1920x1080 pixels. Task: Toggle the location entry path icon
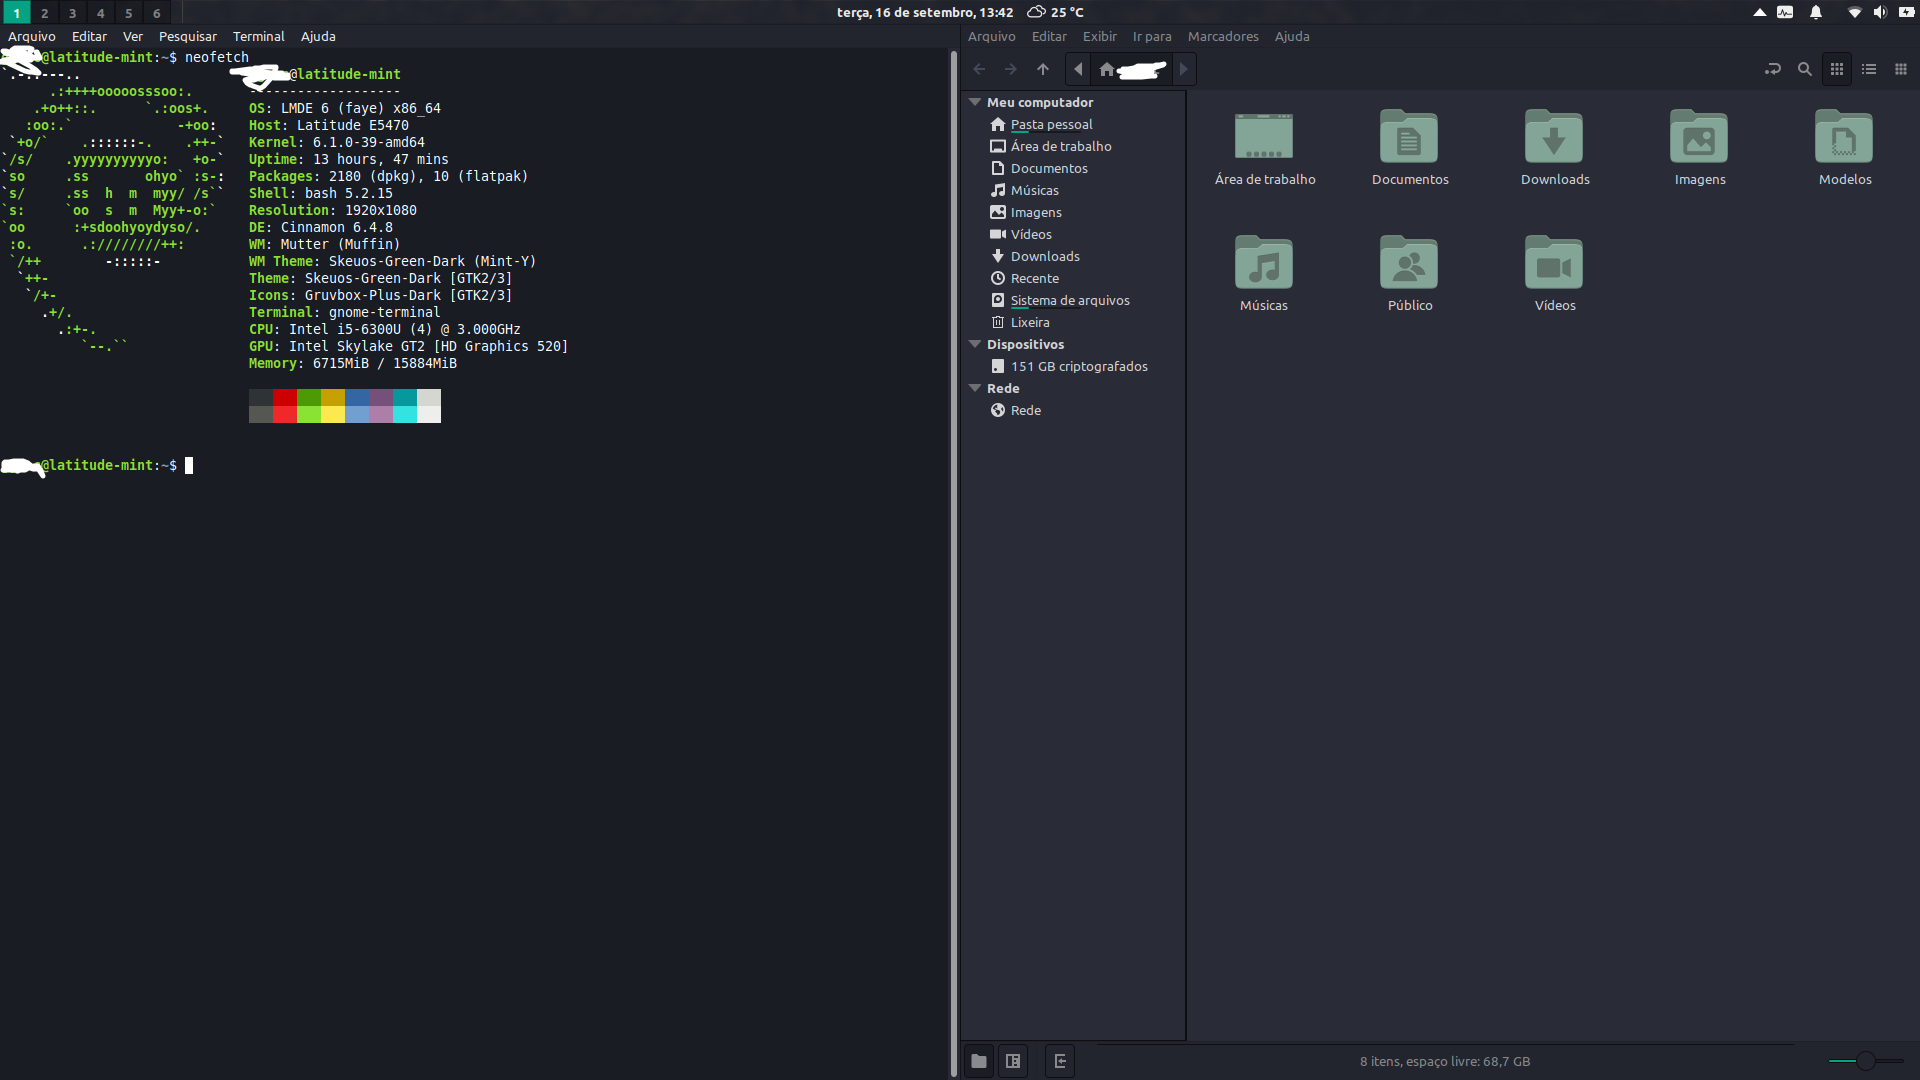(x=1773, y=69)
